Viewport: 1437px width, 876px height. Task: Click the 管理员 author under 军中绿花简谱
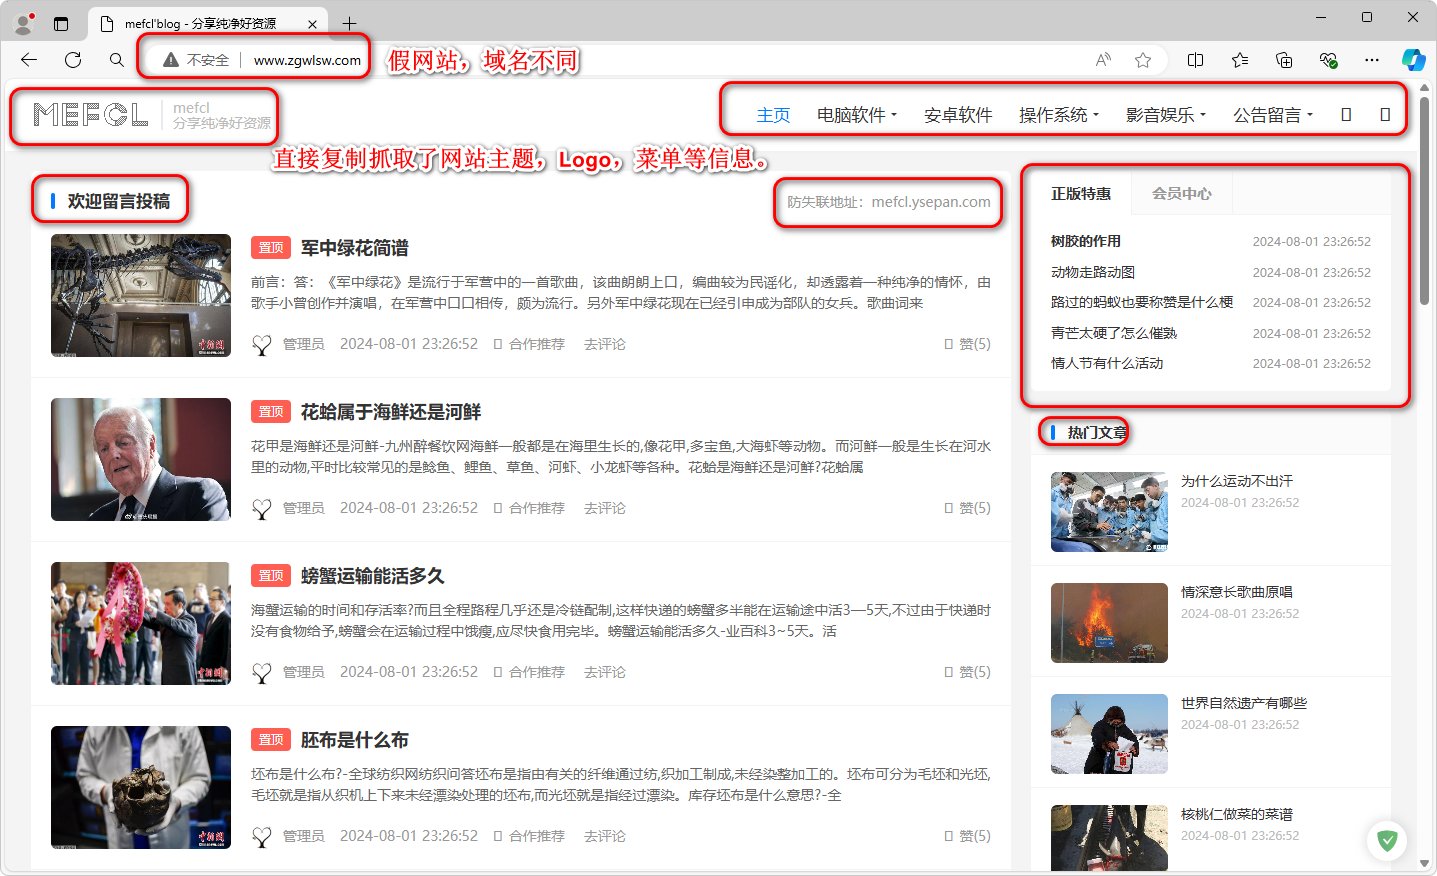pos(304,344)
